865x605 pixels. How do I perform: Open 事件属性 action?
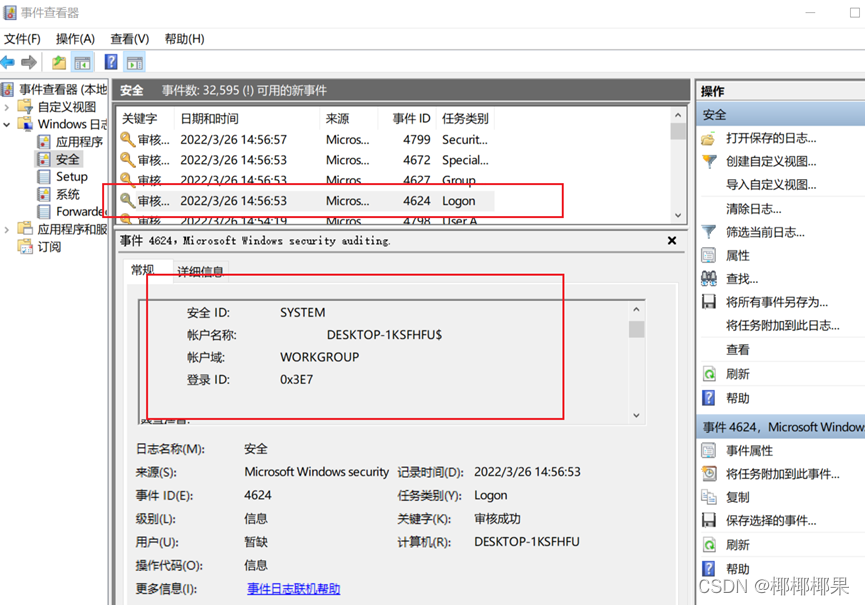(x=749, y=451)
